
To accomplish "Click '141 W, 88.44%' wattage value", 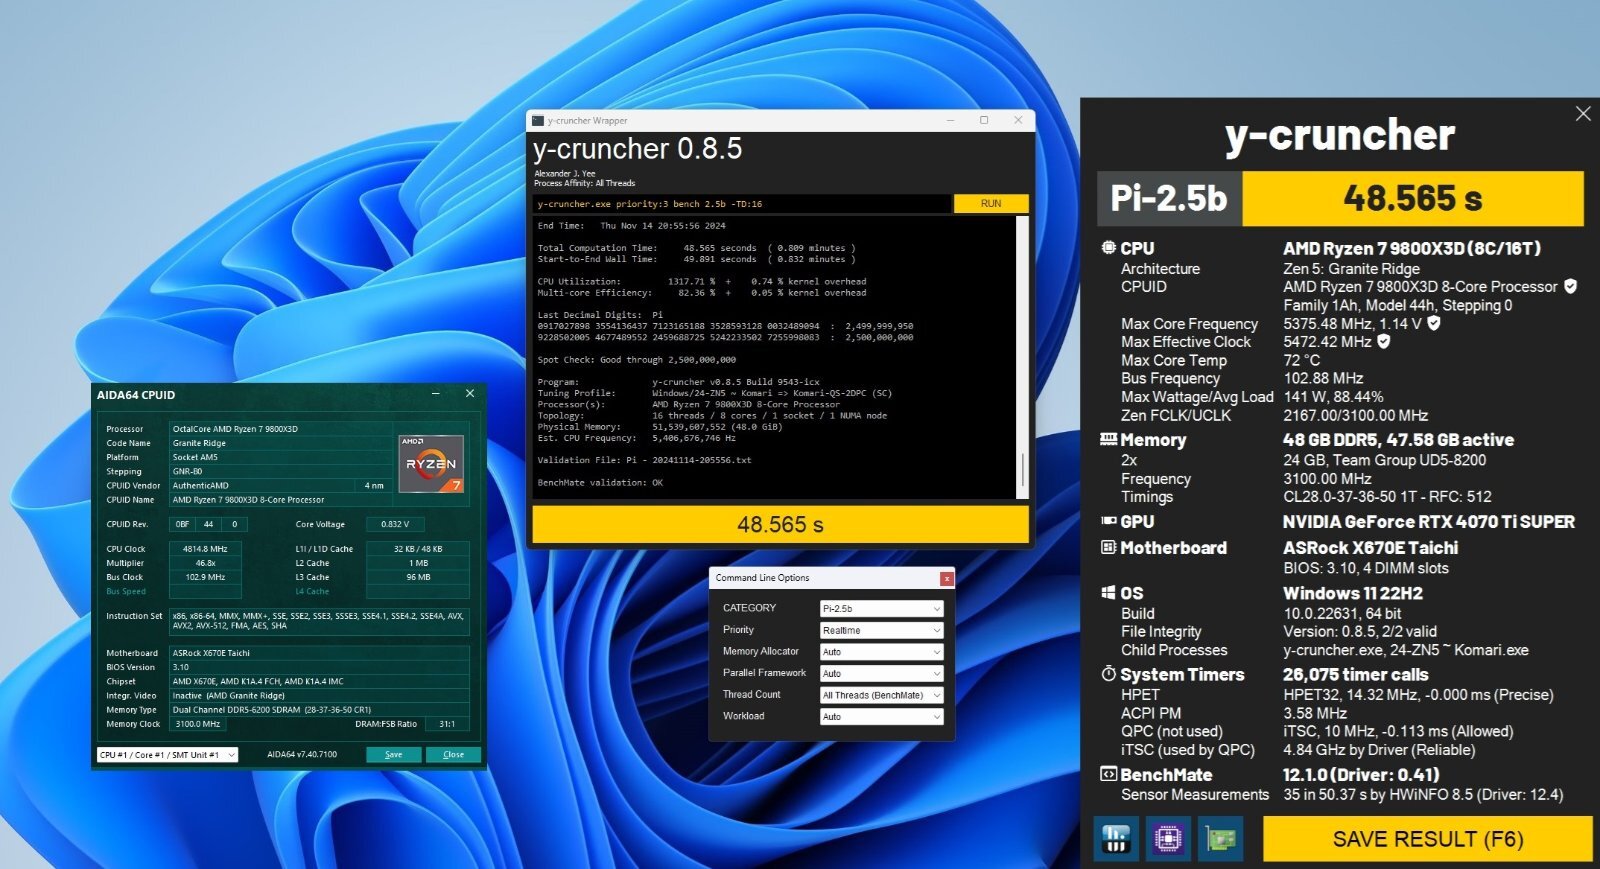I will coord(1333,397).
